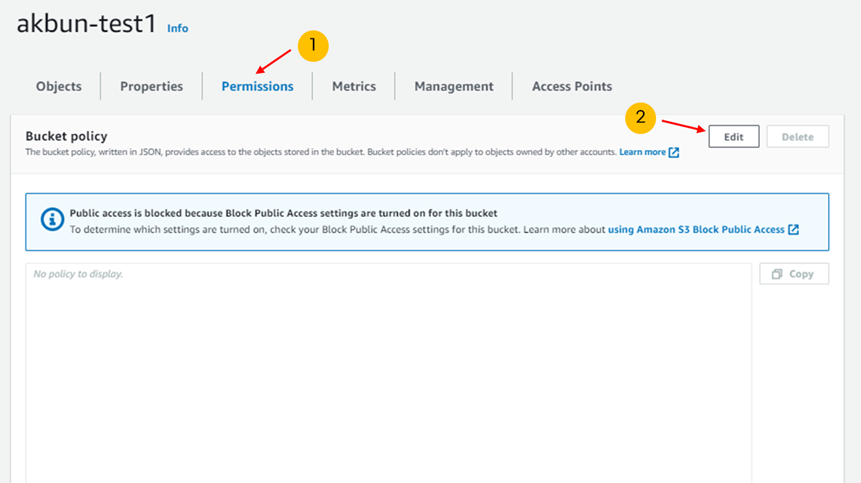Open the Management tab
The image size is (861, 483).
coord(454,86)
